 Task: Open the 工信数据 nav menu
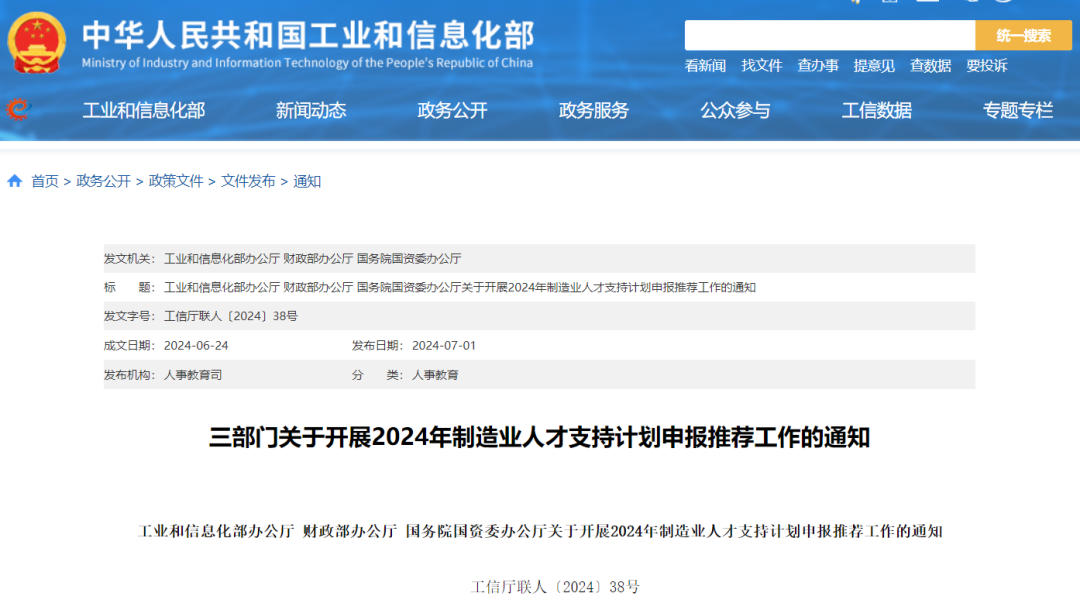point(877,110)
